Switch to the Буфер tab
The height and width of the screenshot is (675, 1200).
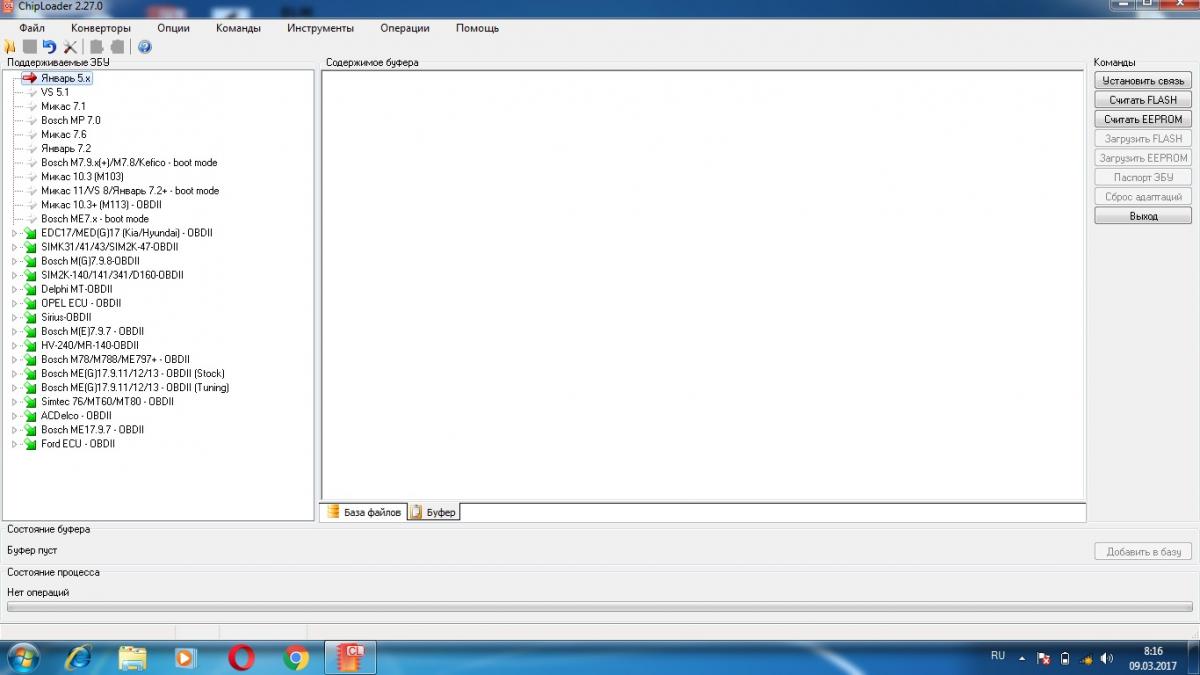pos(433,512)
